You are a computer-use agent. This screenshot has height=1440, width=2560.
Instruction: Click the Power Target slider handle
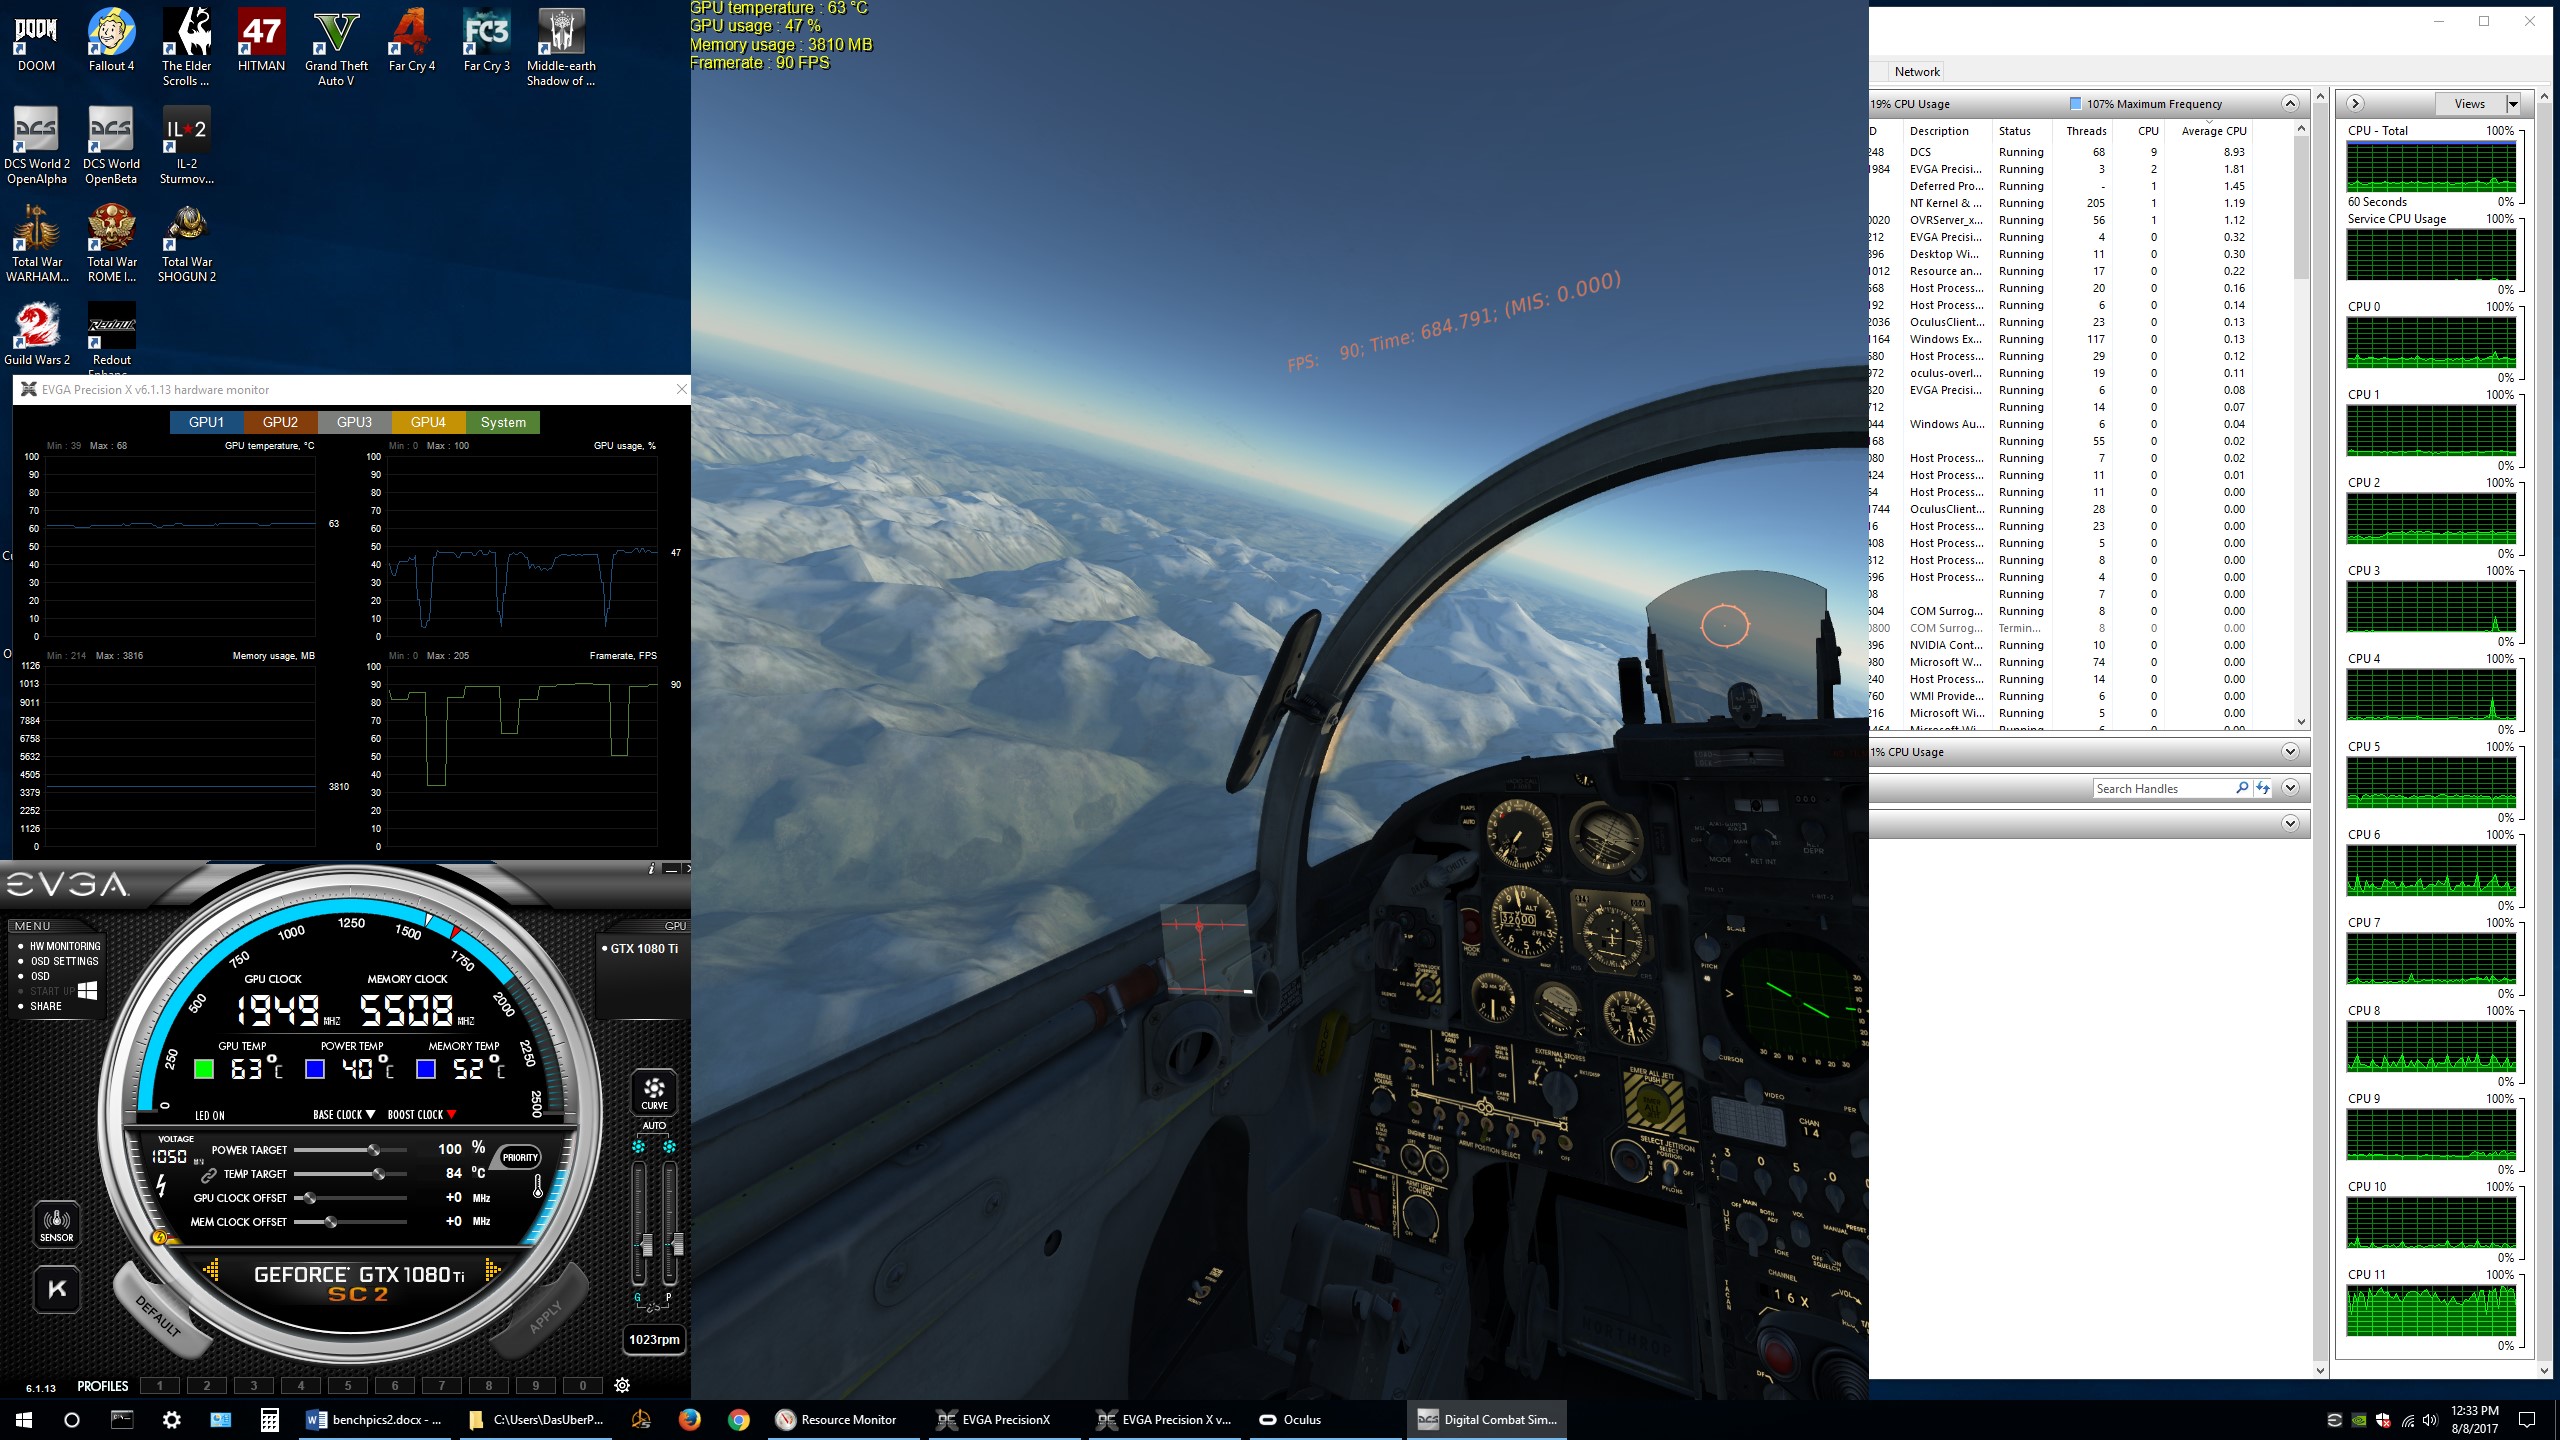pos(373,1150)
